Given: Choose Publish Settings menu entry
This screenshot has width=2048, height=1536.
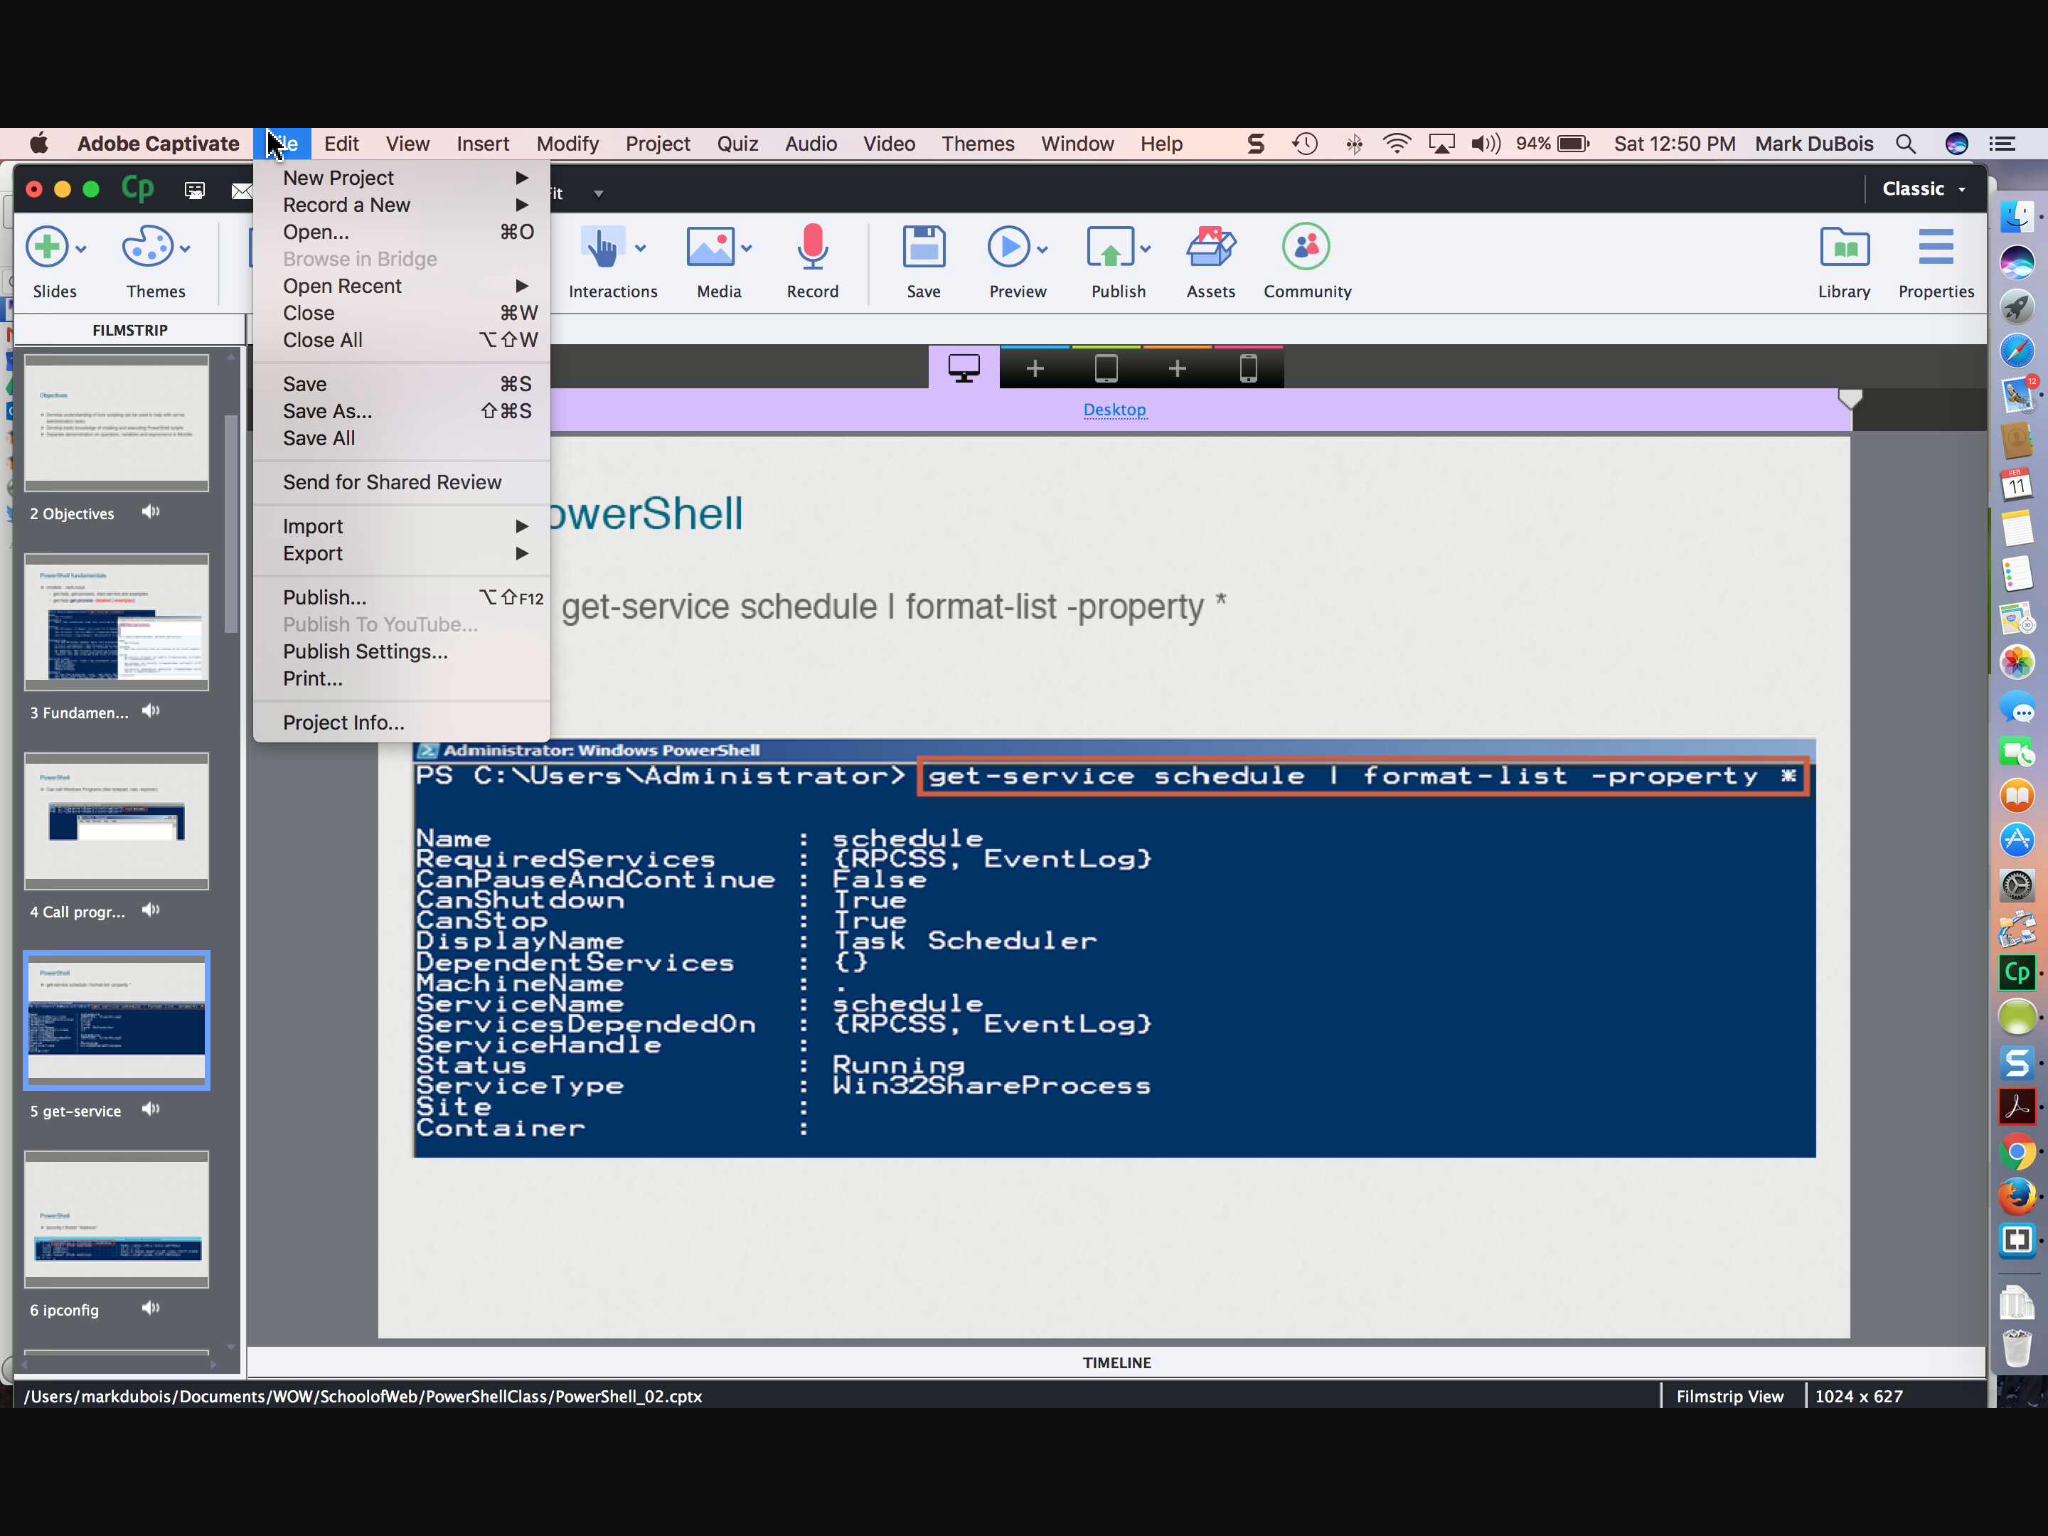Looking at the screenshot, I should [x=401, y=651].
